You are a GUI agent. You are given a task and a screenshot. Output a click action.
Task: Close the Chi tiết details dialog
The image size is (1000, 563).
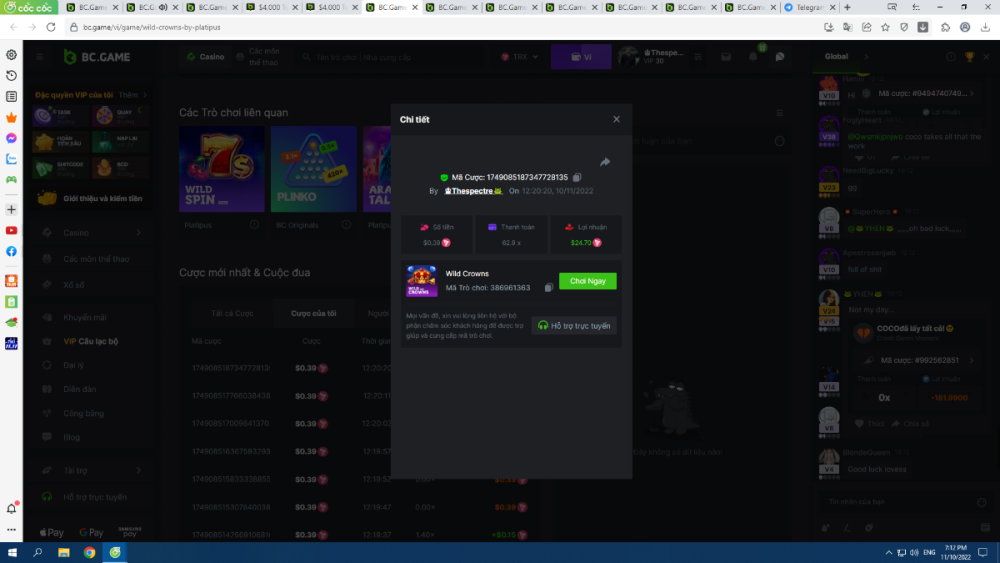616,119
